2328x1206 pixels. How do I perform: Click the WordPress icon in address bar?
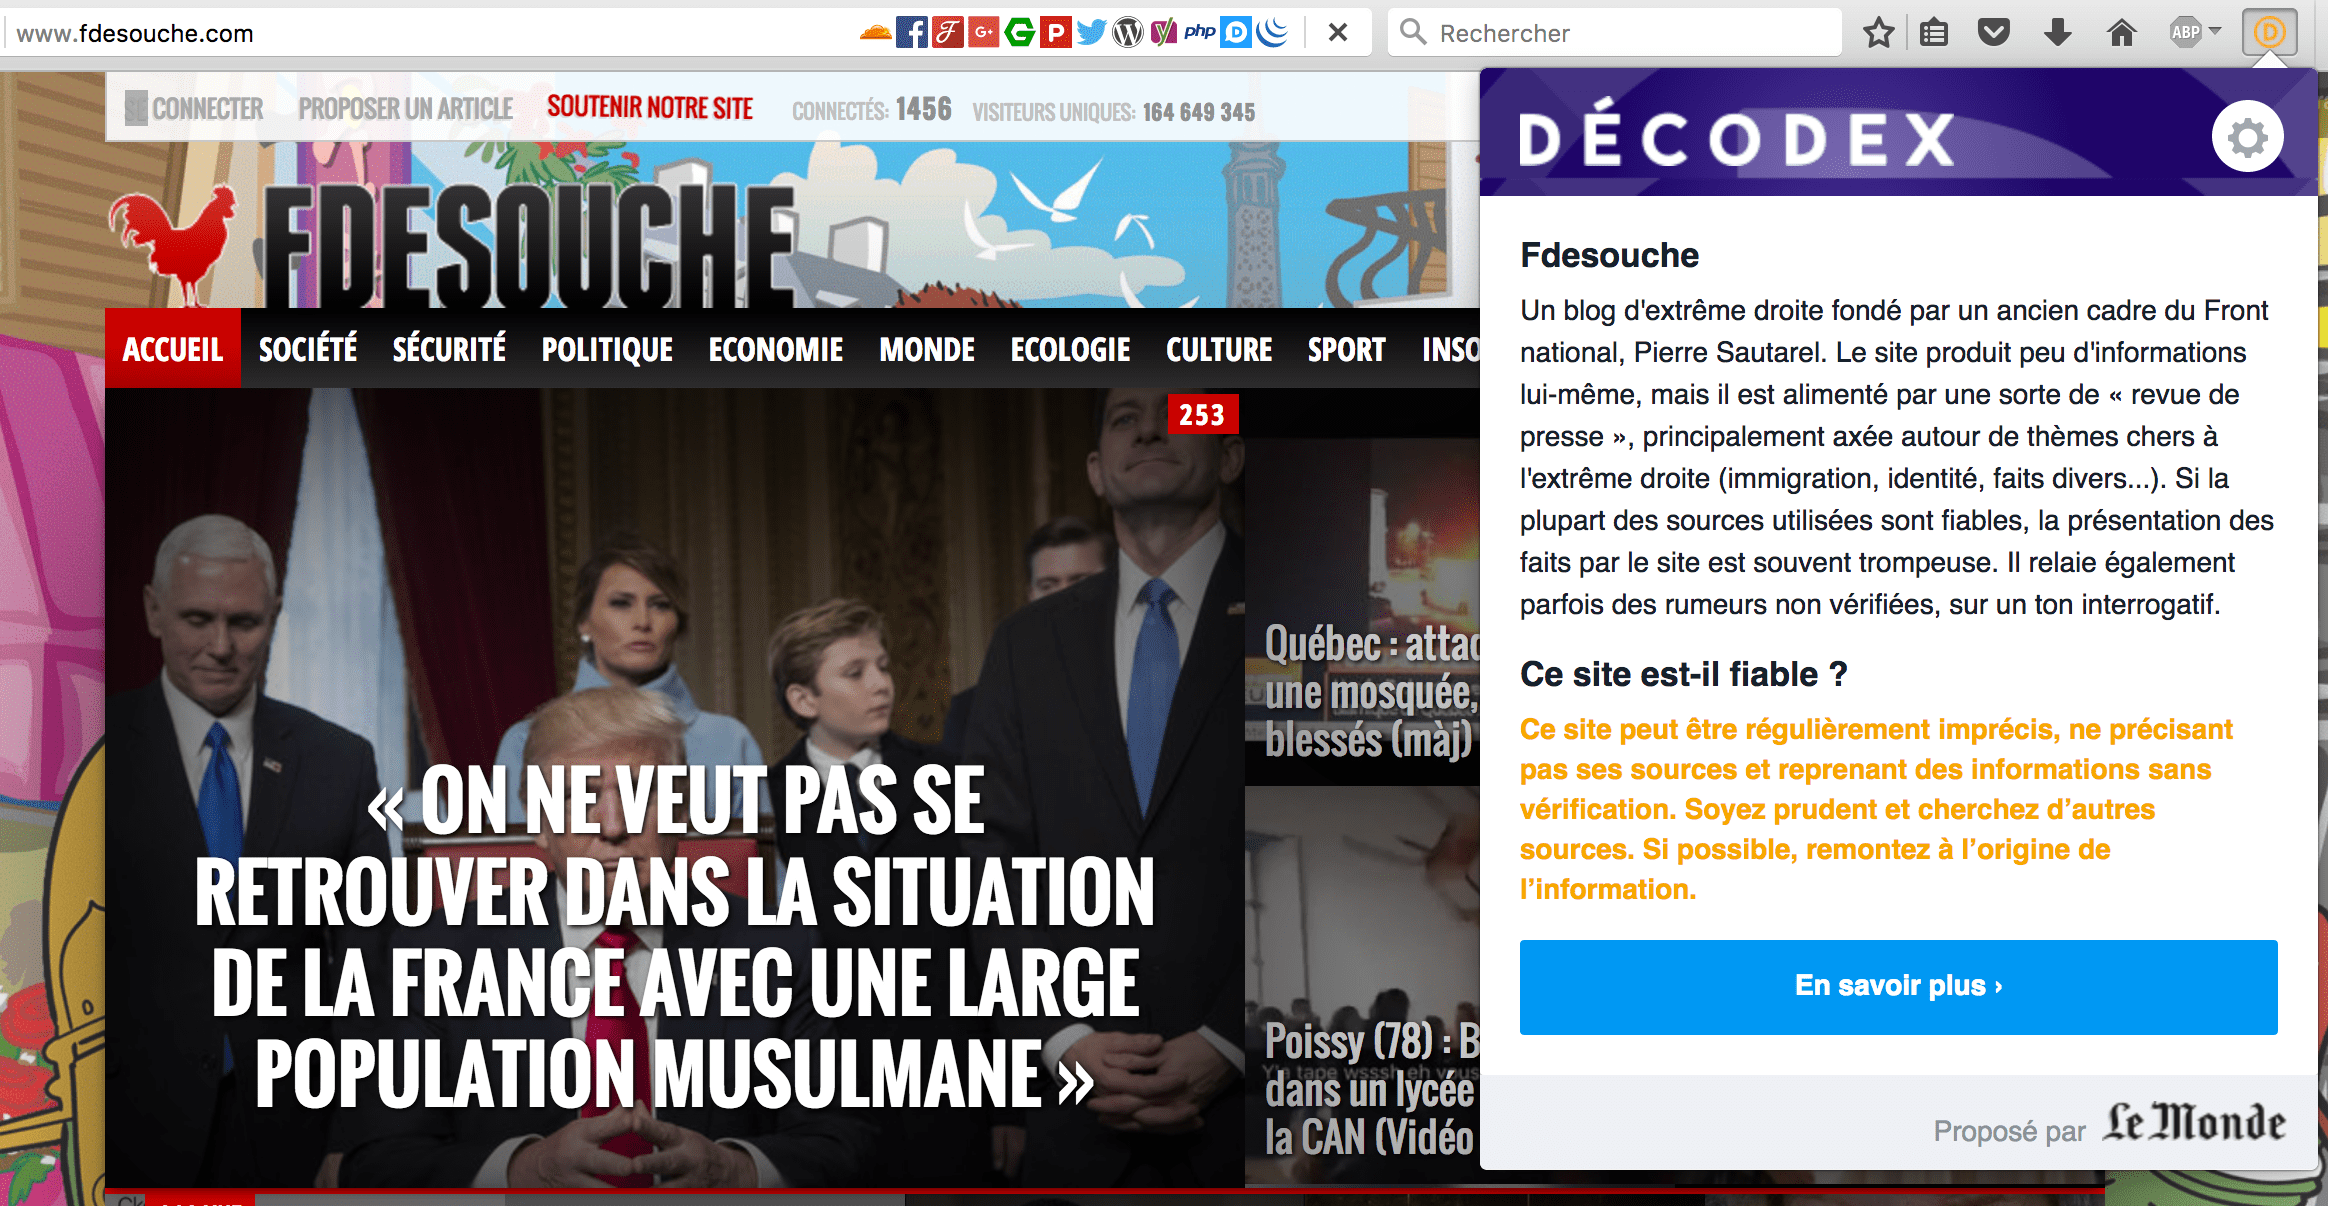tap(1127, 33)
